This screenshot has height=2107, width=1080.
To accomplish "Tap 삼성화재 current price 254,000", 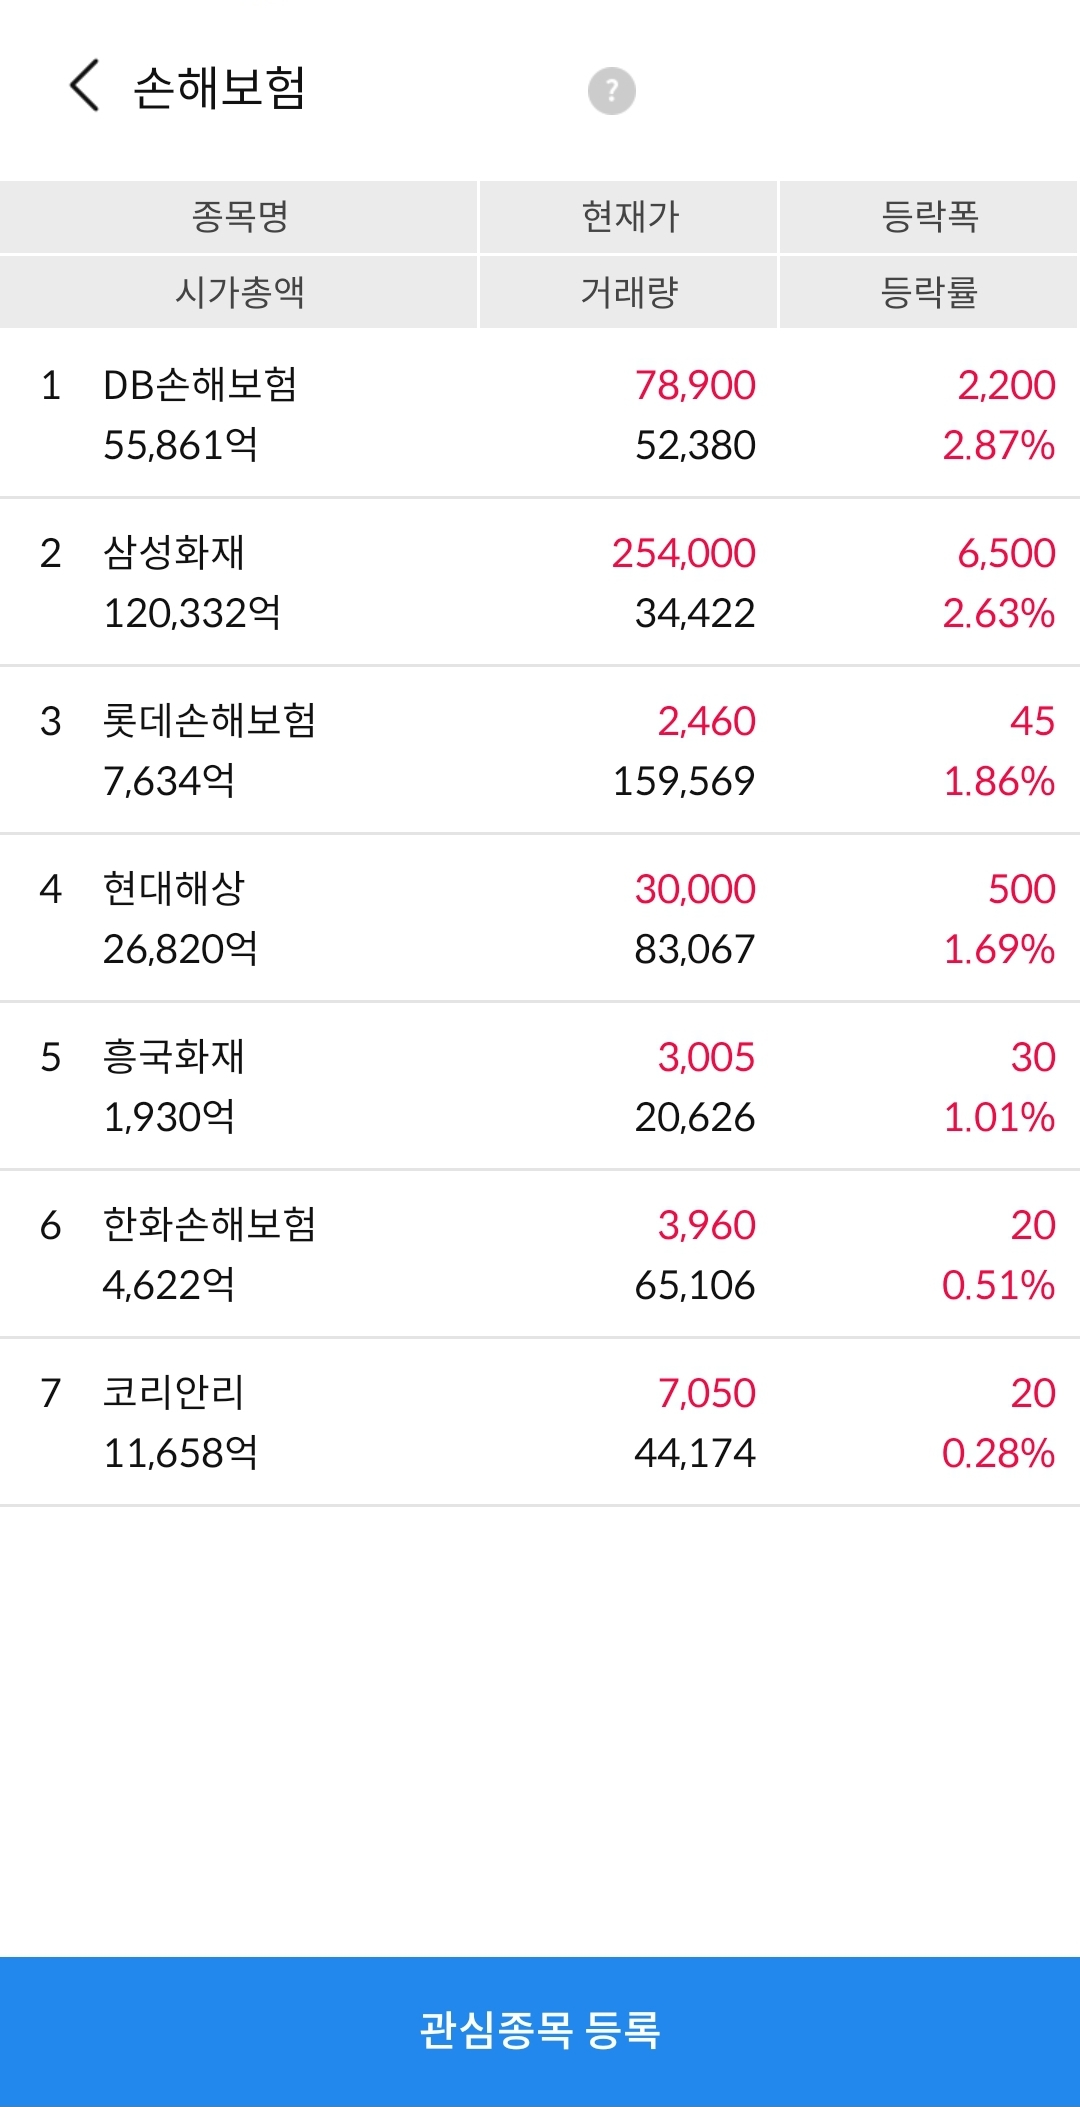I will pyautogui.click(x=684, y=553).
